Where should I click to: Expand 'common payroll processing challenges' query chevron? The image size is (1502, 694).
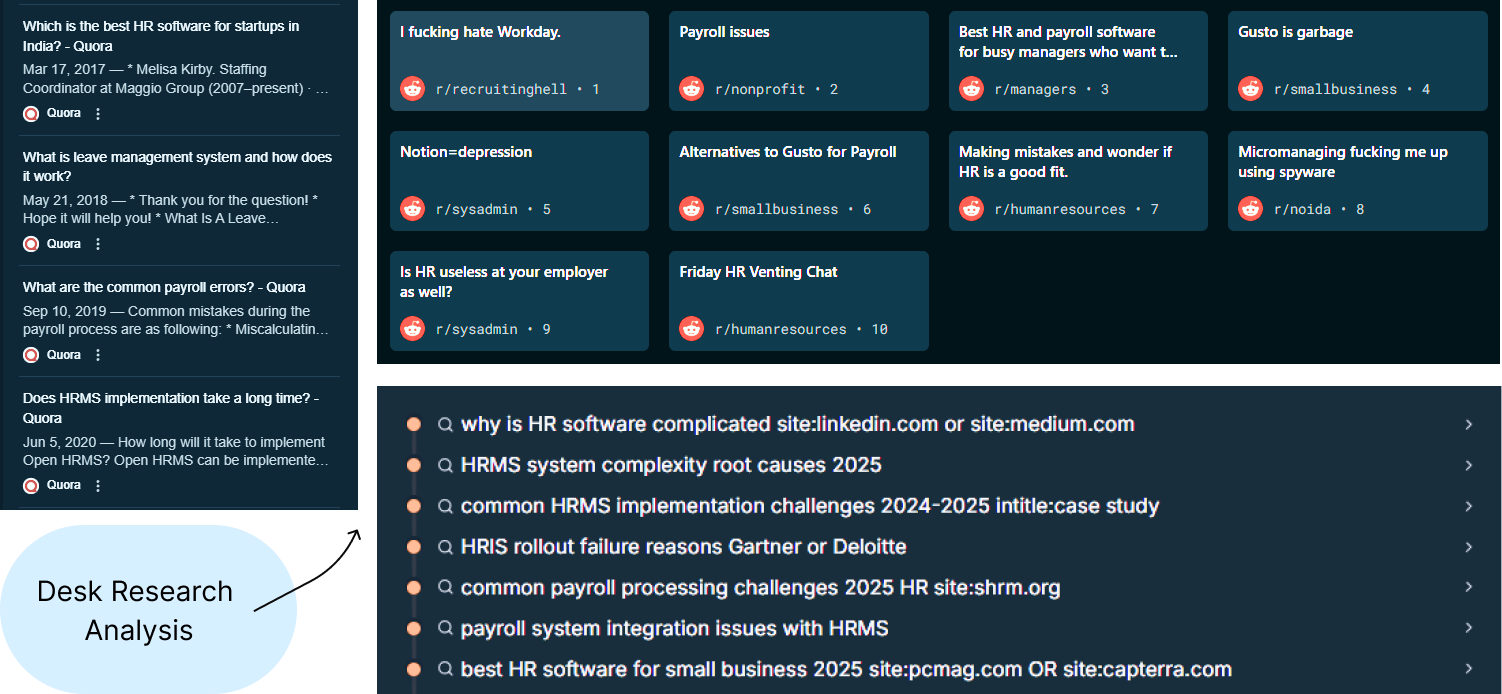pos(1469,587)
